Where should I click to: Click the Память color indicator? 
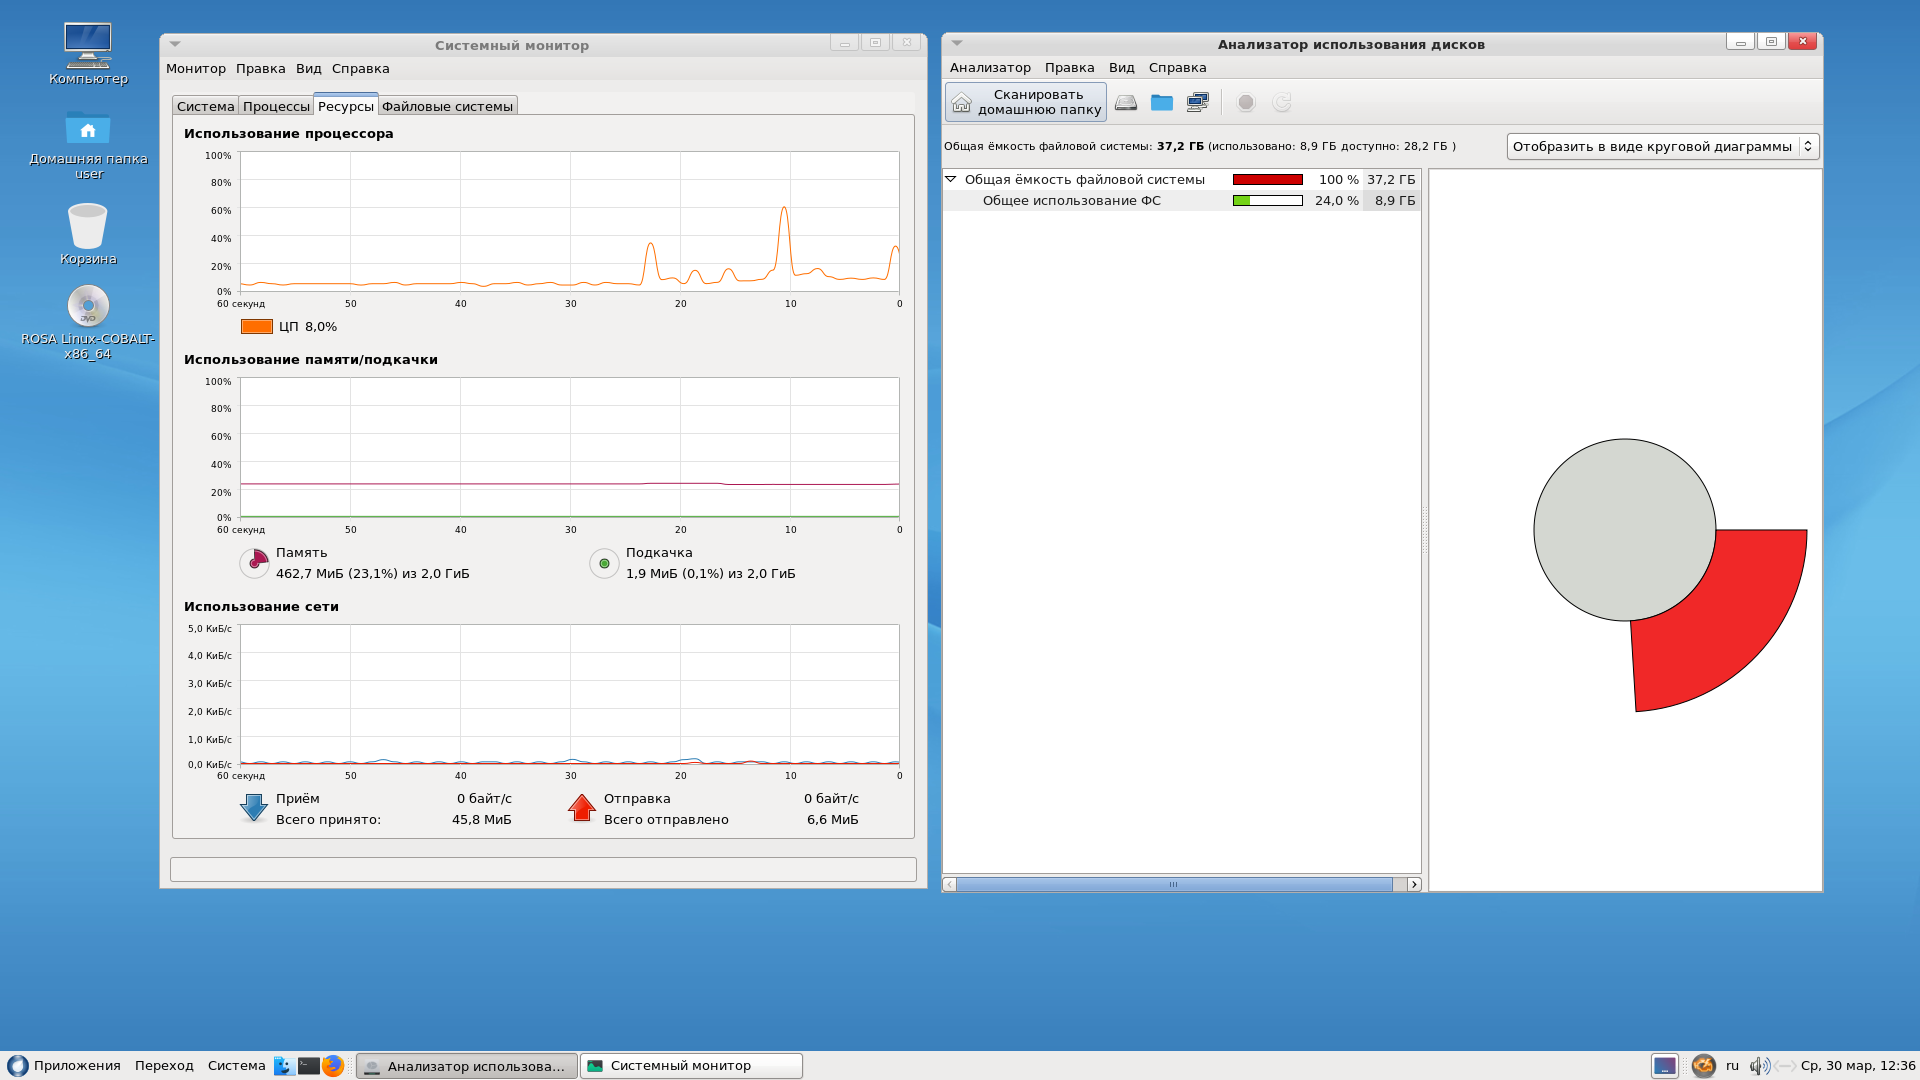click(x=255, y=563)
